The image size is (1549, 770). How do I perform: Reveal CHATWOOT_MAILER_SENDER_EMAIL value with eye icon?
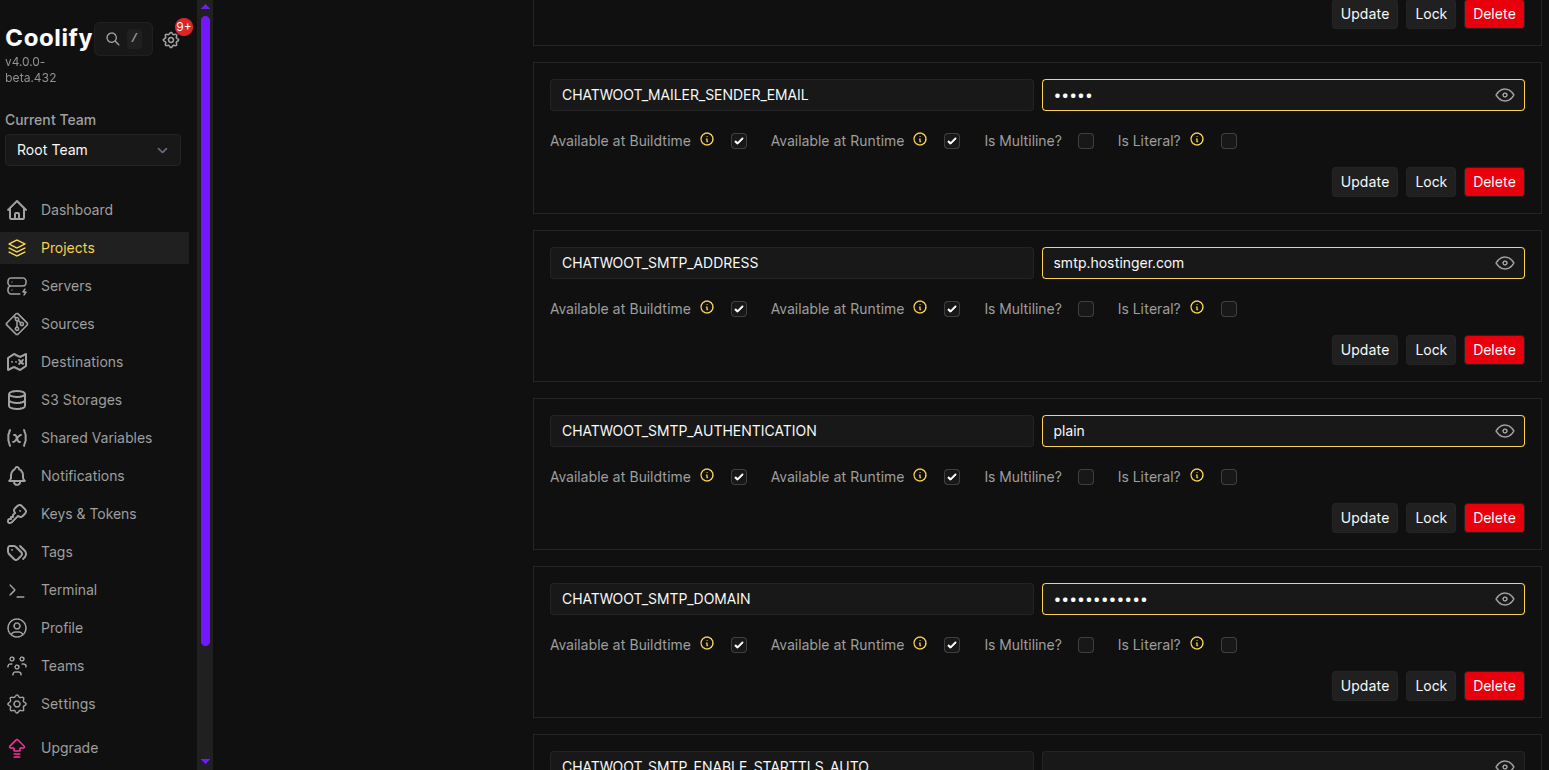(x=1504, y=95)
